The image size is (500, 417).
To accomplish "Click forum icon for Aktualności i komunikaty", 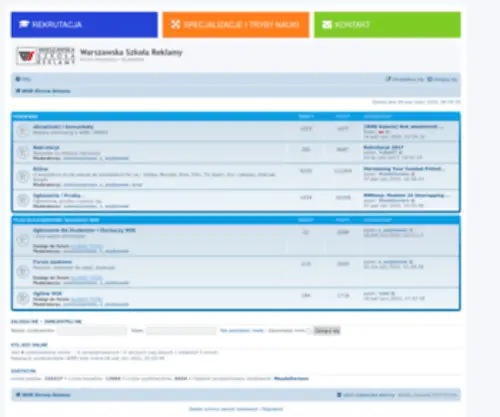I will (23, 131).
